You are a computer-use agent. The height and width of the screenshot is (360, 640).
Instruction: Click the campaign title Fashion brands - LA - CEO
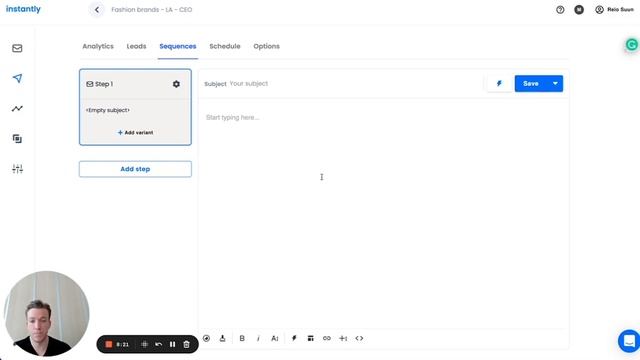click(x=151, y=10)
